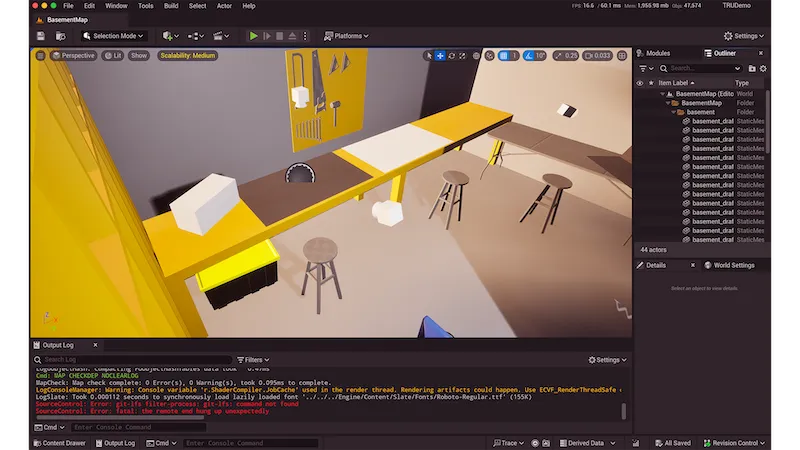Image resolution: width=800 pixels, height=450 pixels.
Task: Choose the Translate (move) gizmo tool
Action: (x=440, y=56)
